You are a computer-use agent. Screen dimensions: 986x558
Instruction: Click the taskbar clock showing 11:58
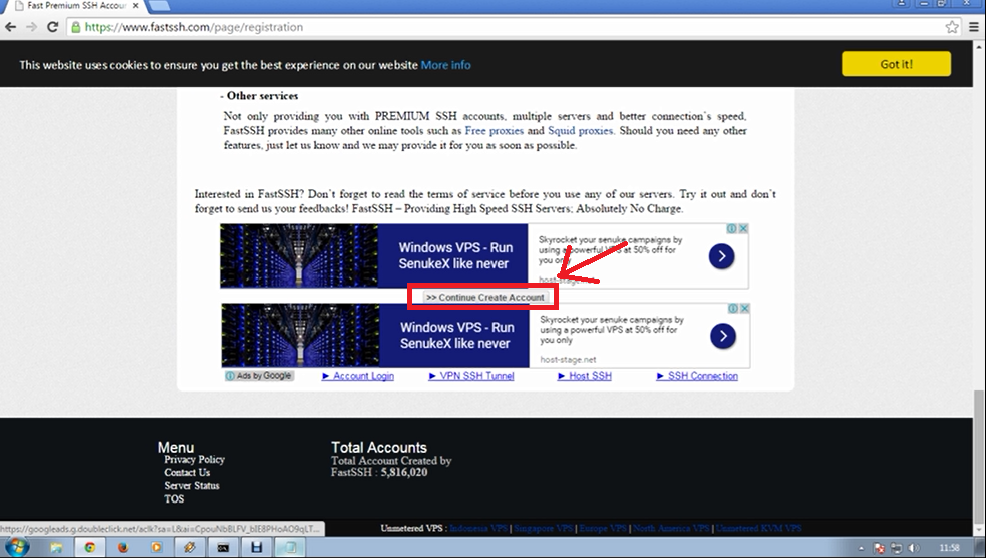949,548
